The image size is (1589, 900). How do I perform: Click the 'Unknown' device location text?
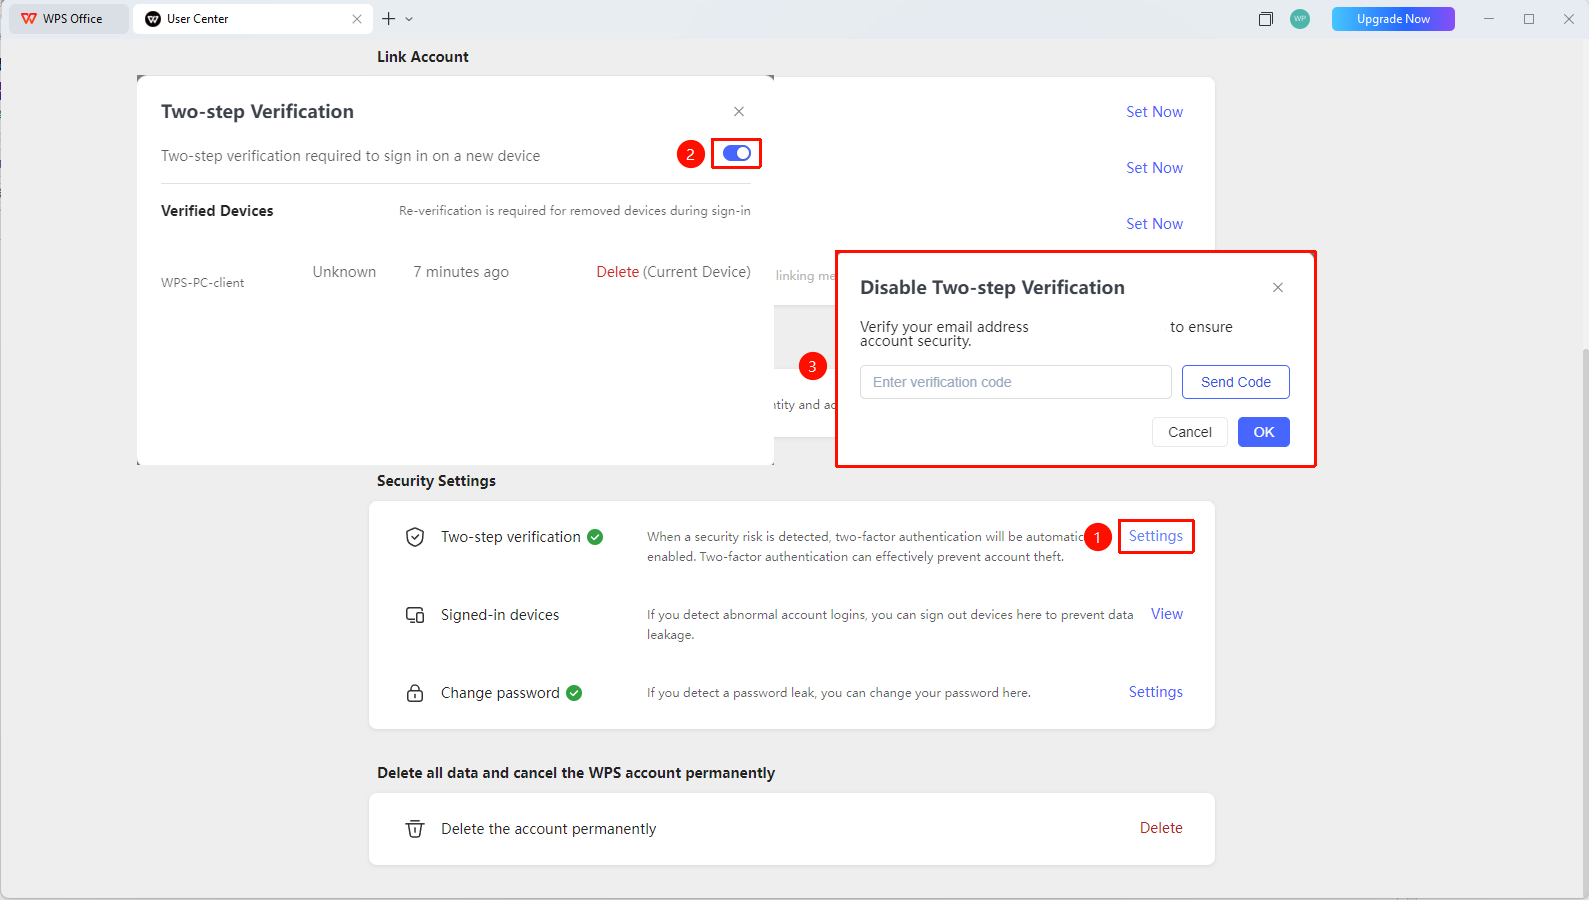point(344,272)
